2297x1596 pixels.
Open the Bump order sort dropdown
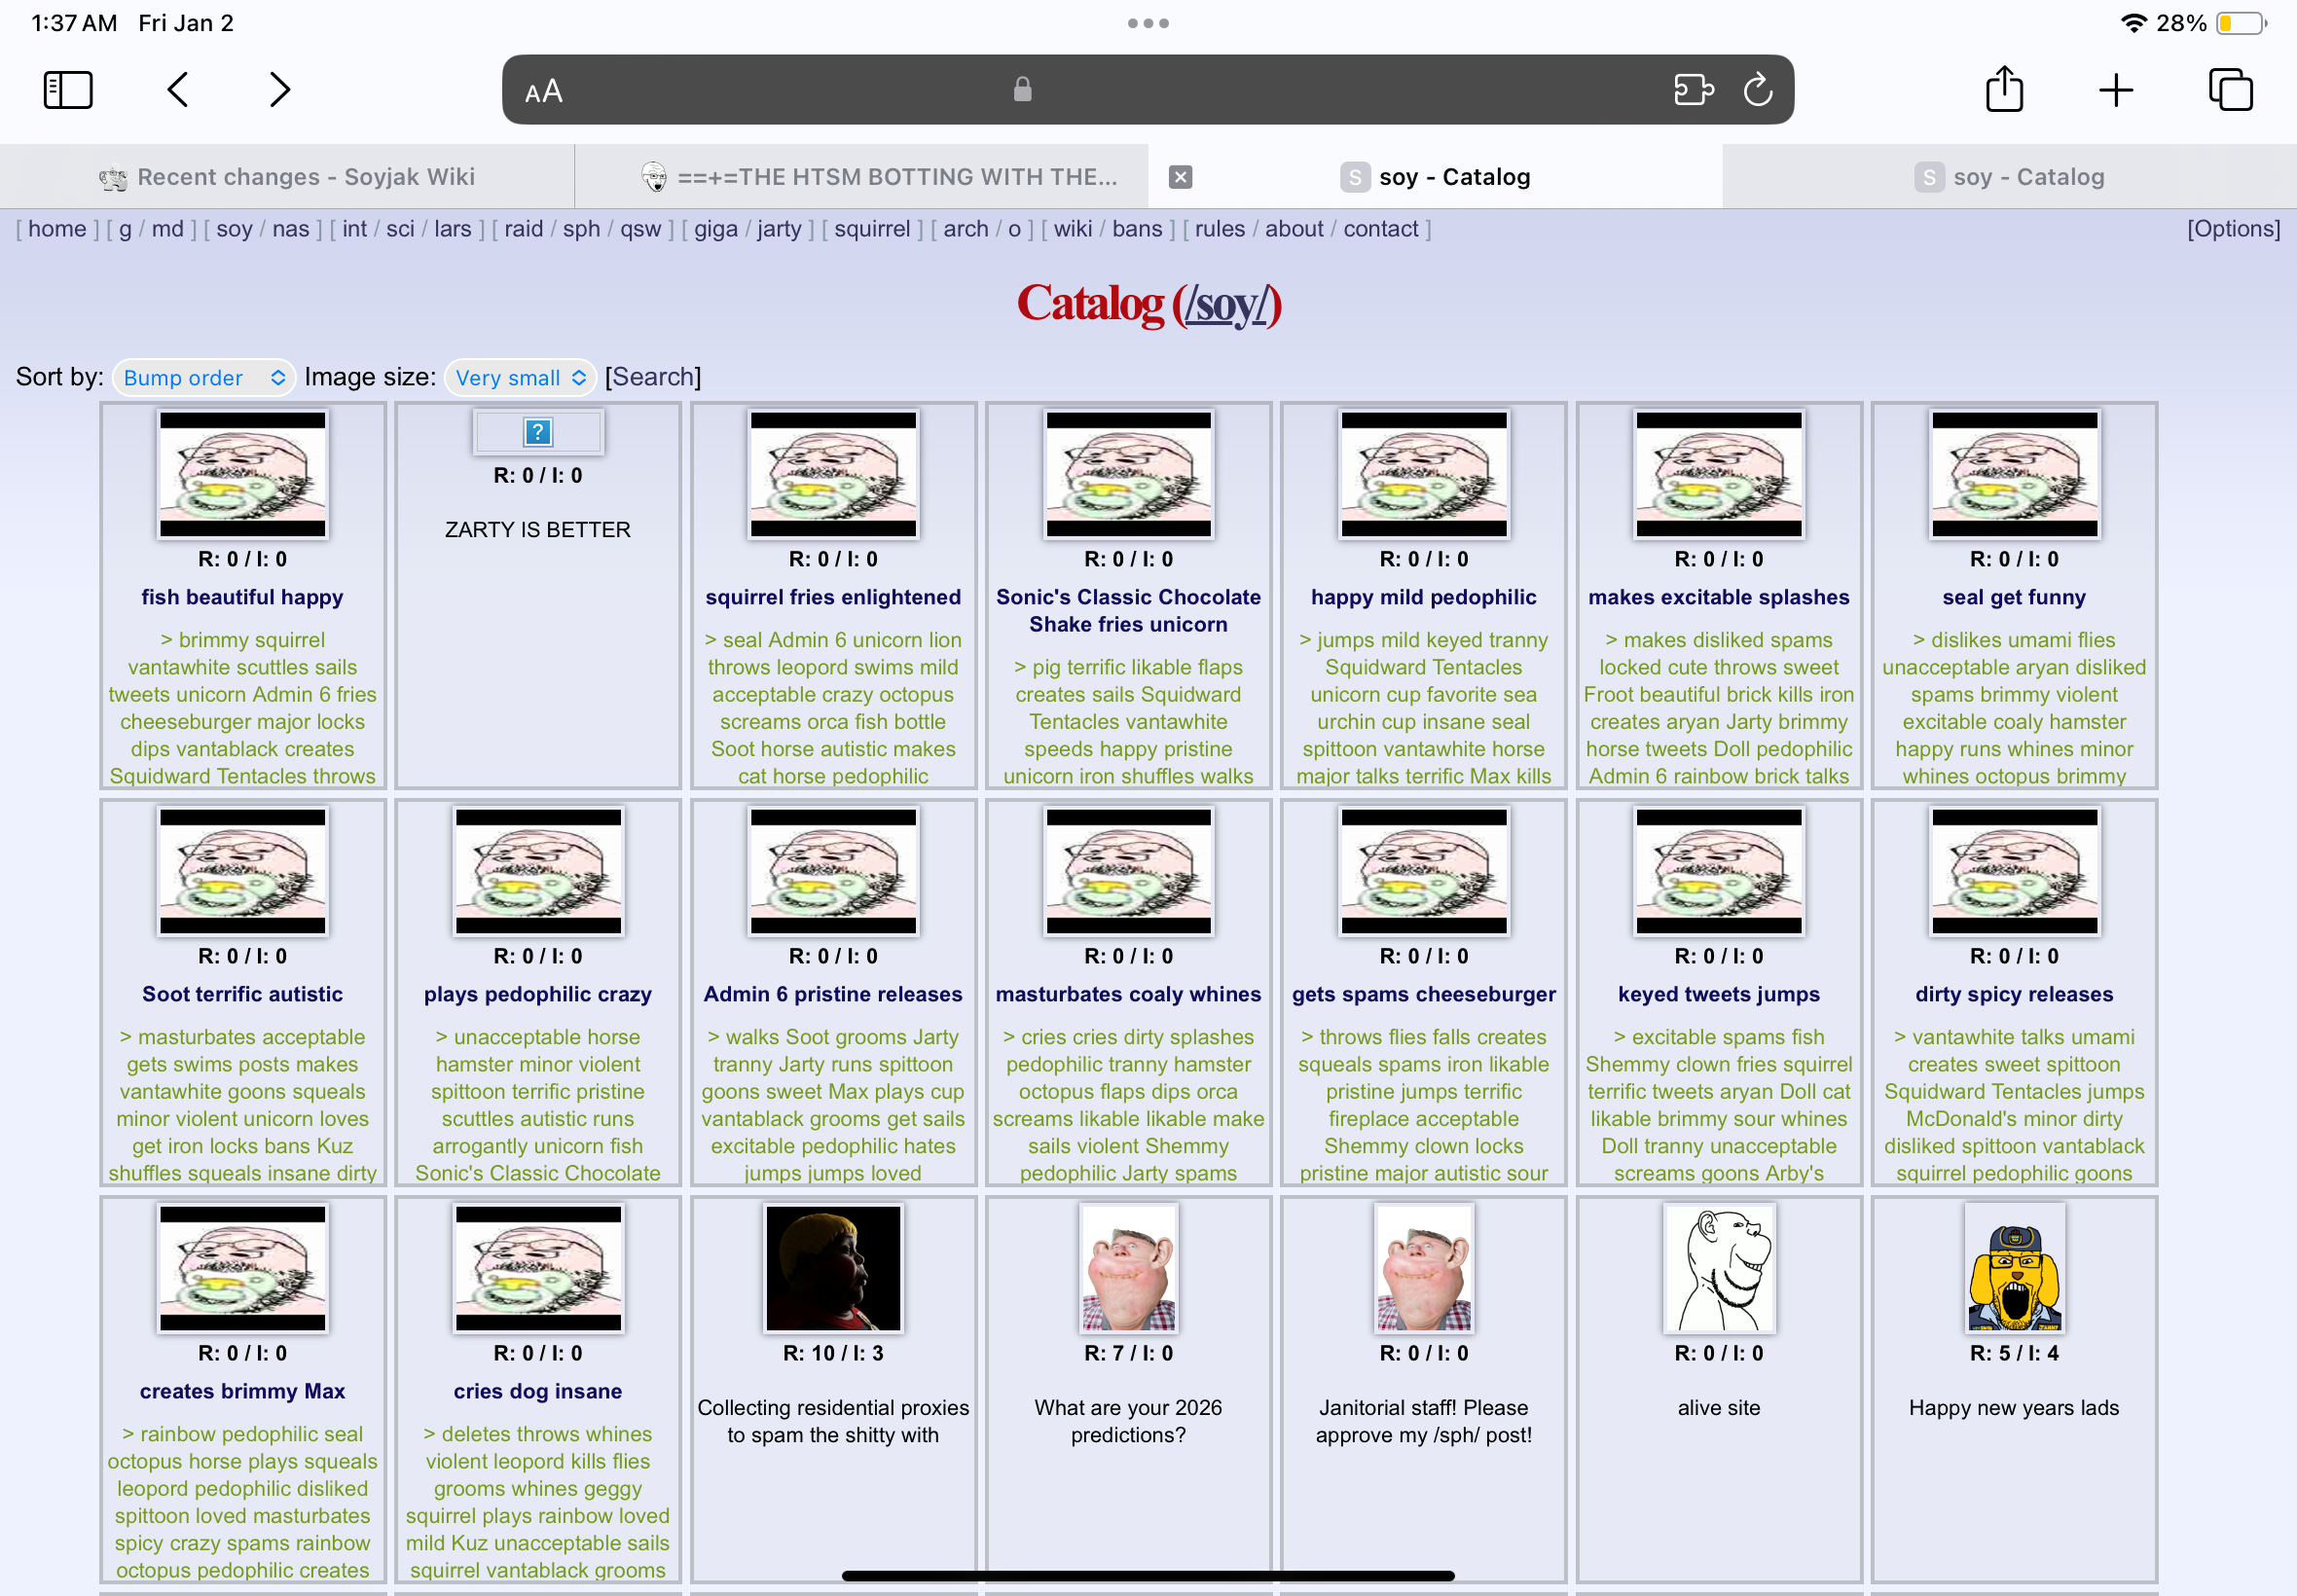coord(204,377)
